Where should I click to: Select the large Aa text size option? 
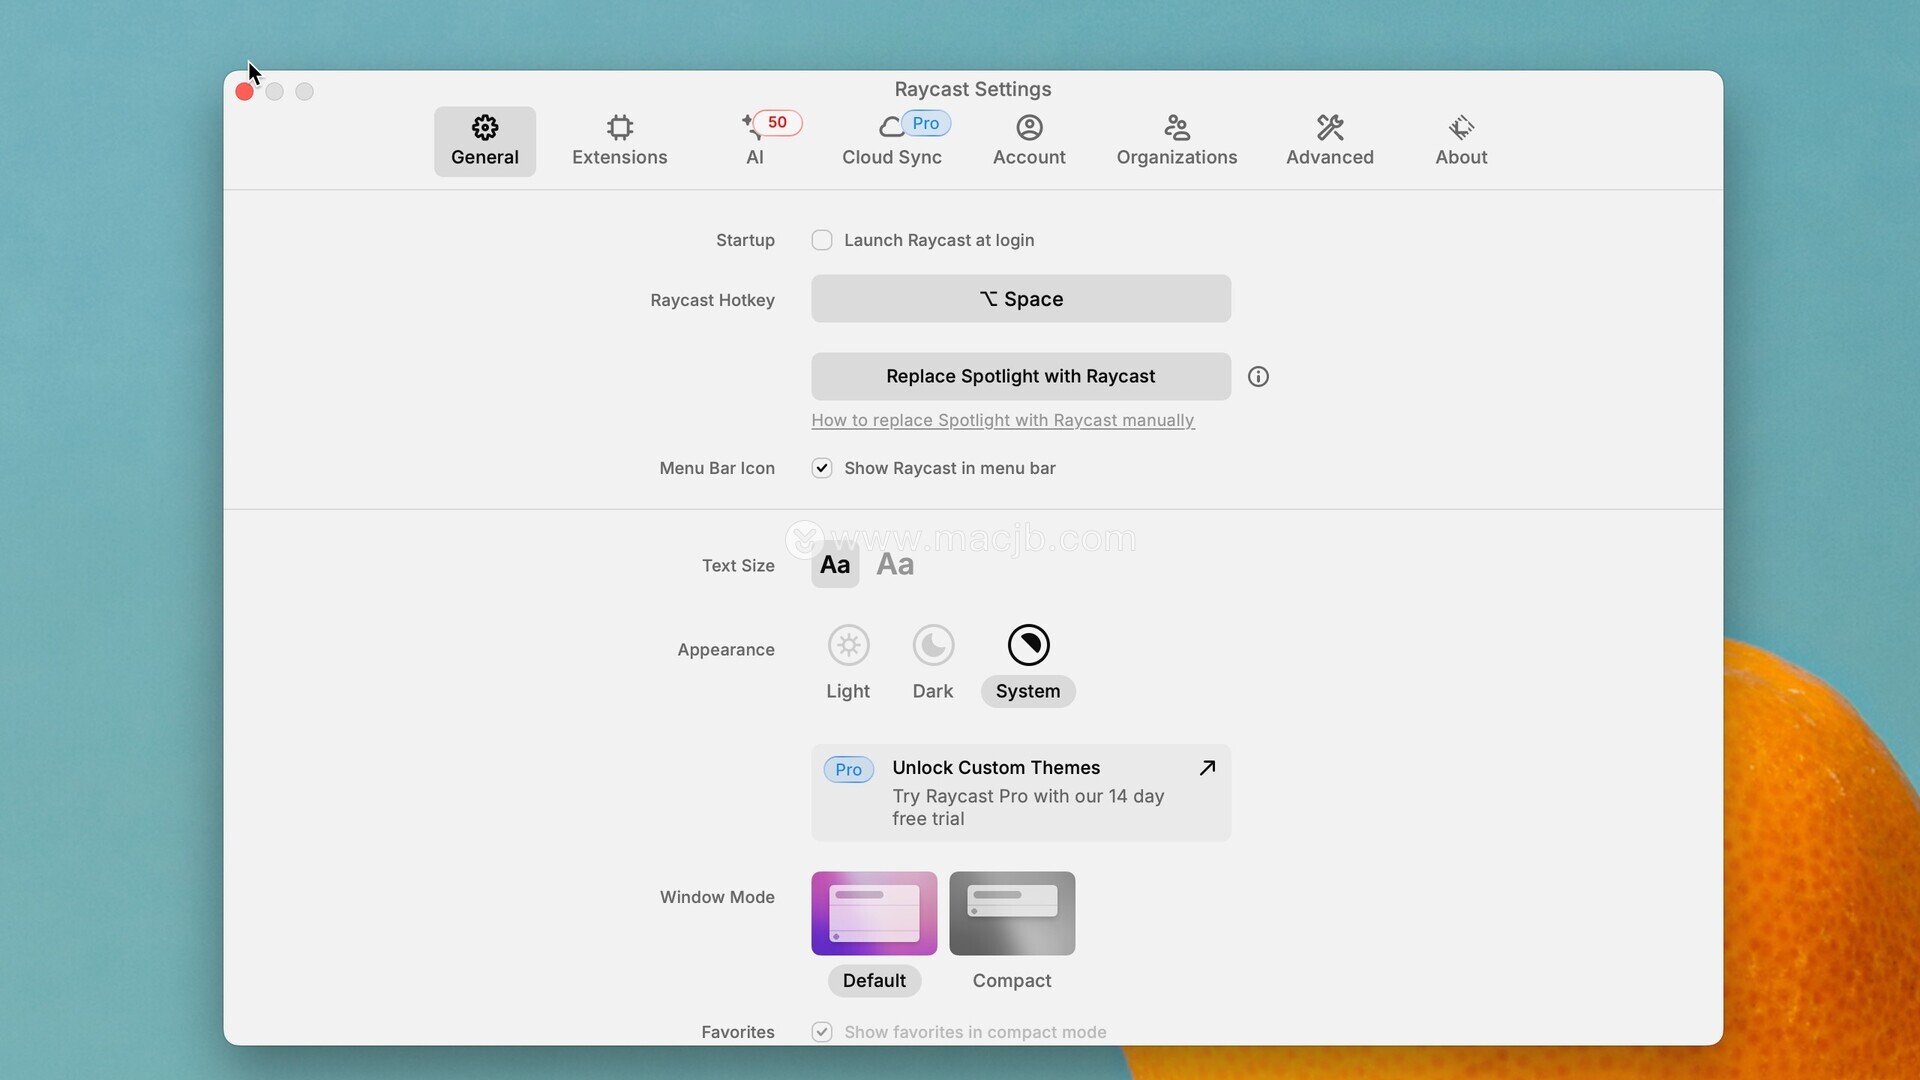[x=895, y=565]
